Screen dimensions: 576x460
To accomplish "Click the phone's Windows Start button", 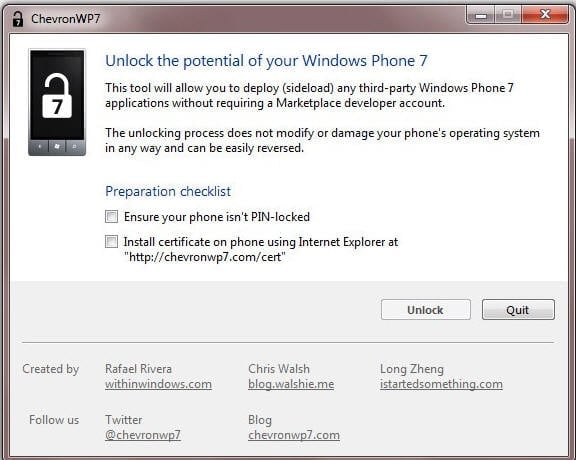I will tap(57, 147).
